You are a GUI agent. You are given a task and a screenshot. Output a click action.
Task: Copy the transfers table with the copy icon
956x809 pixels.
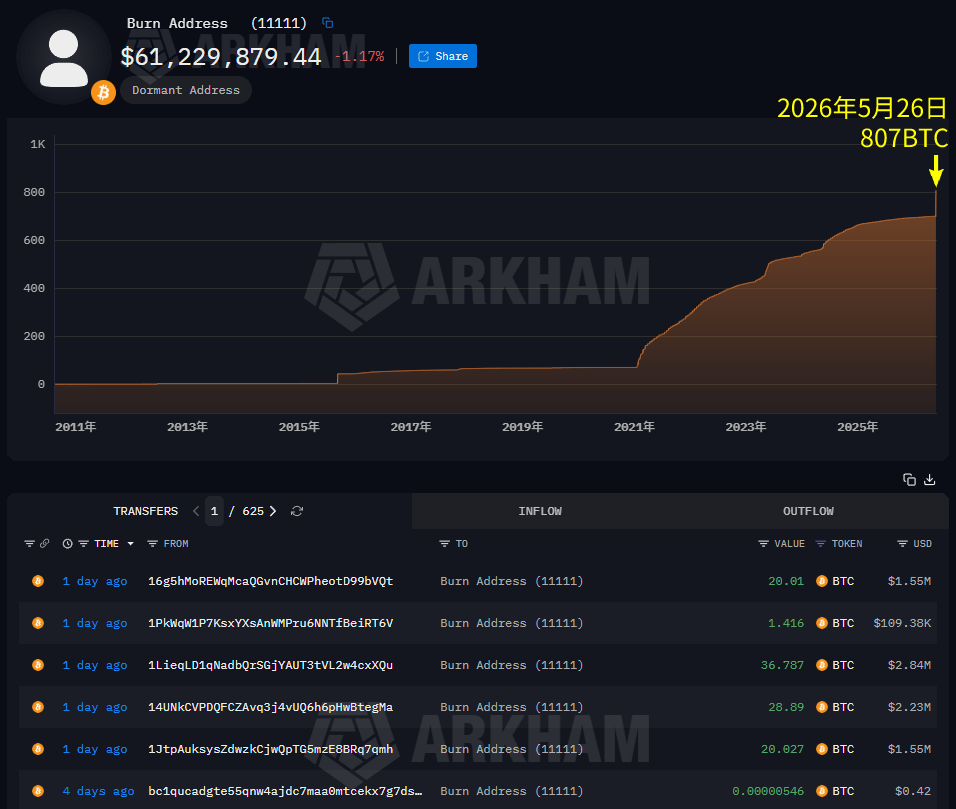[909, 480]
